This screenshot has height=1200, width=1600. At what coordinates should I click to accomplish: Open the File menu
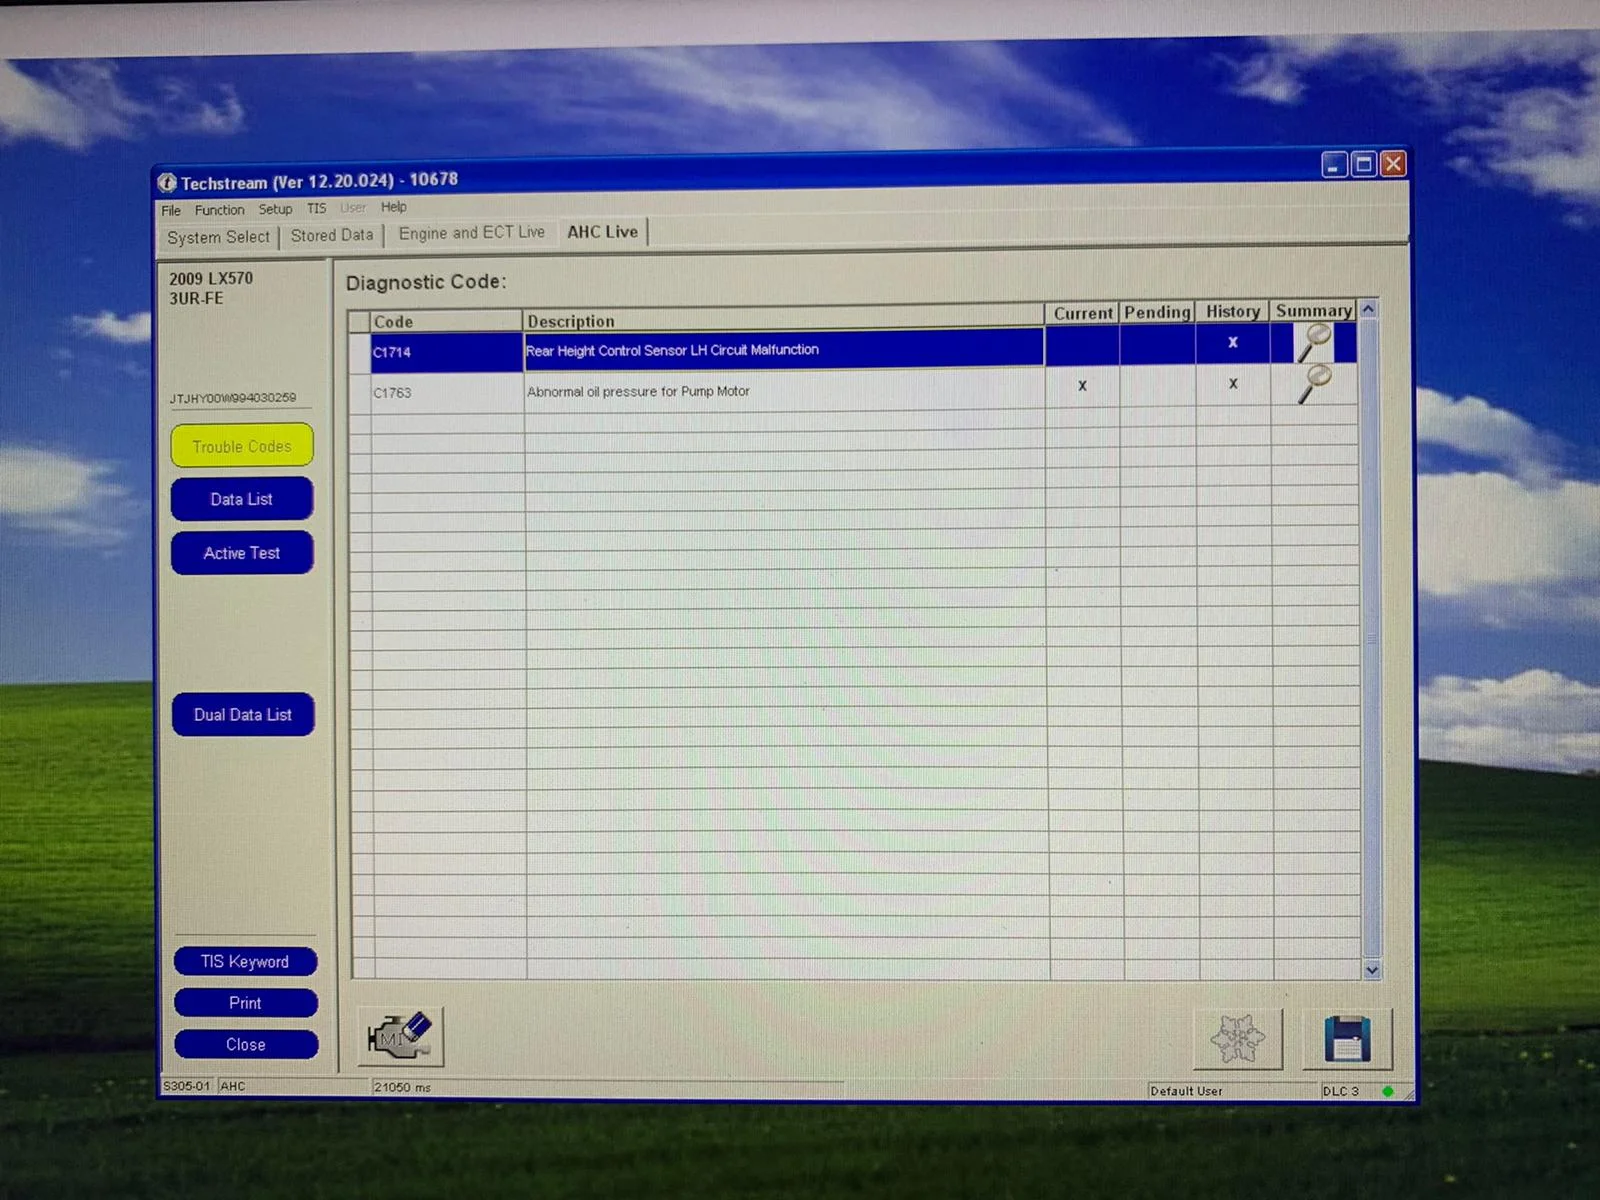171,210
